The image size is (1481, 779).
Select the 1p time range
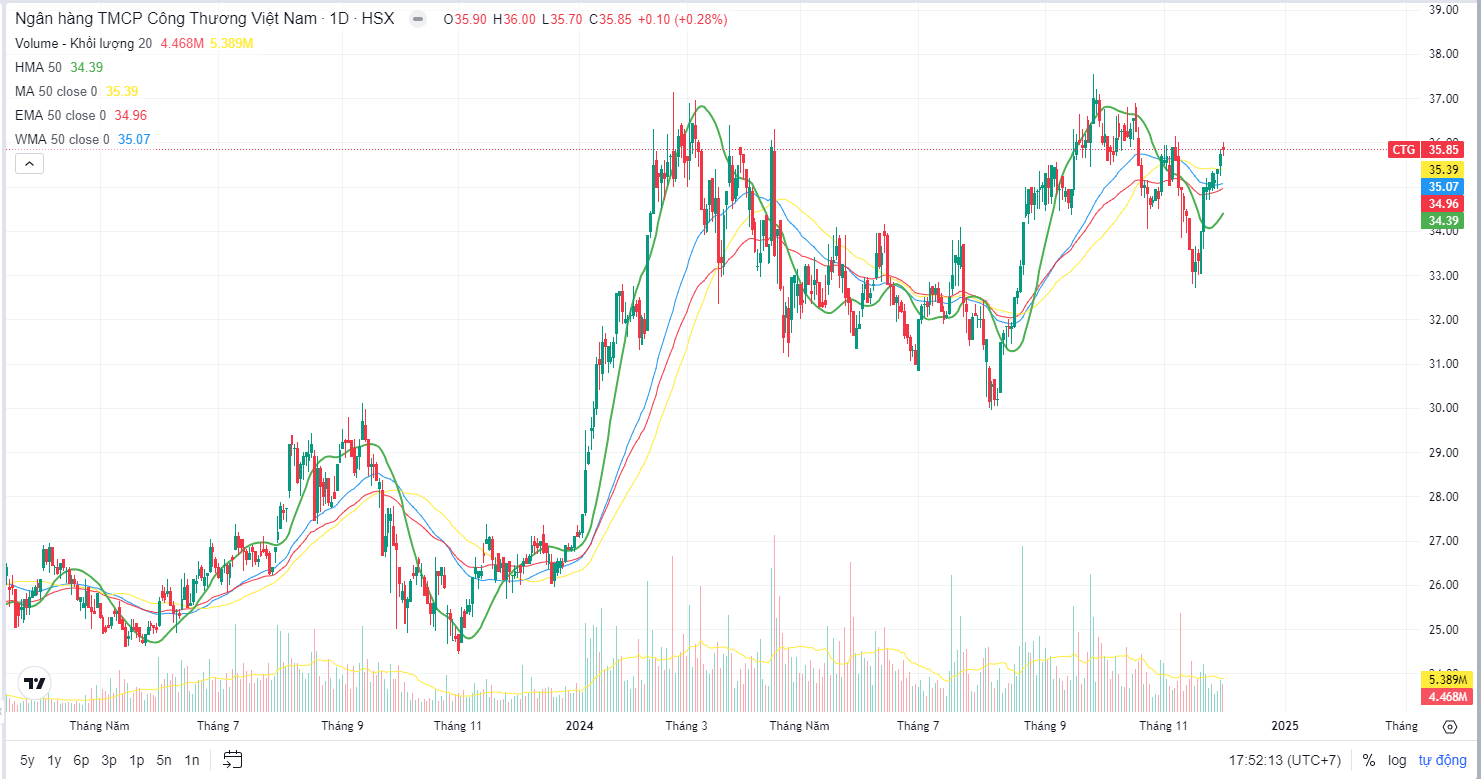[137, 760]
